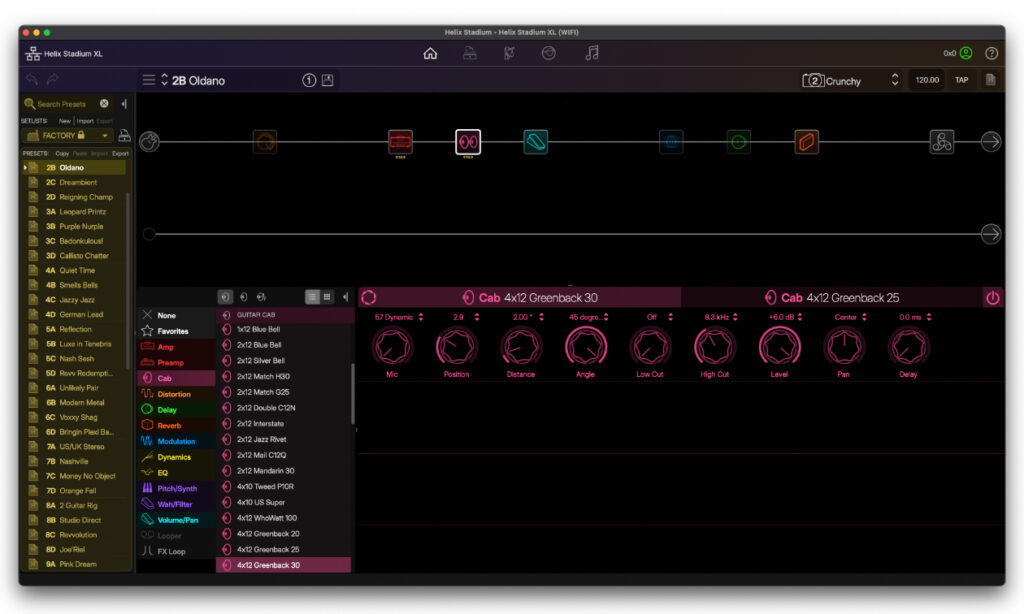
Task: Click the preset stepper arrows next to 2B Oldano
Action: coord(163,80)
